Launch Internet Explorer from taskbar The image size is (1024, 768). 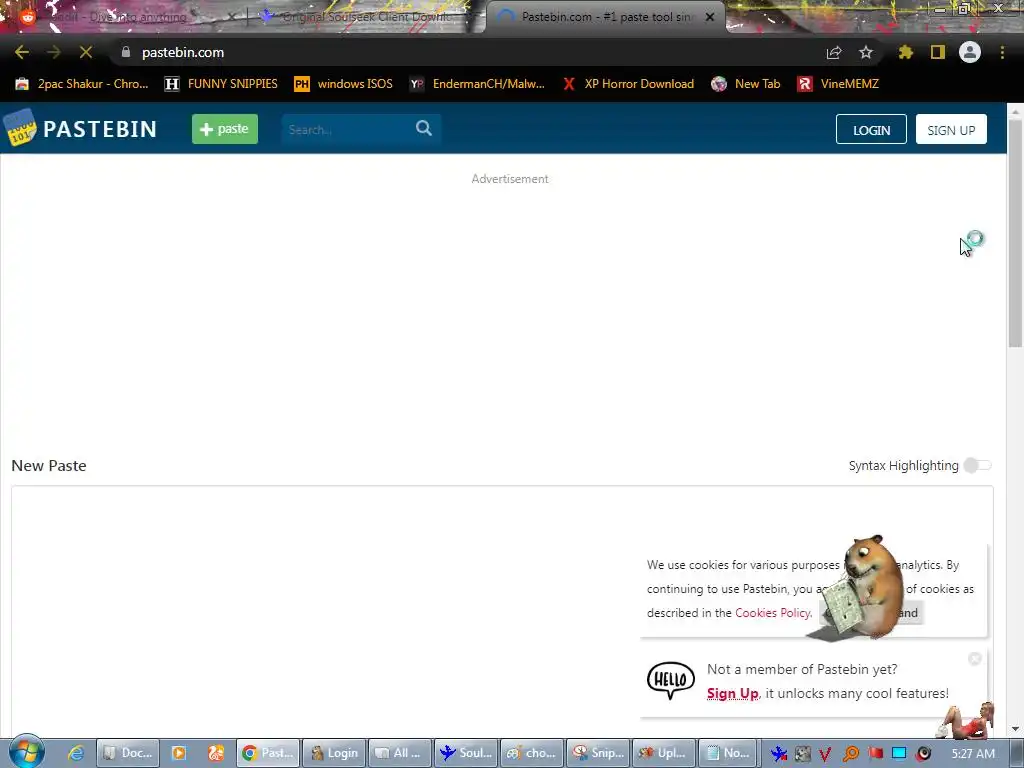tap(76, 753)
